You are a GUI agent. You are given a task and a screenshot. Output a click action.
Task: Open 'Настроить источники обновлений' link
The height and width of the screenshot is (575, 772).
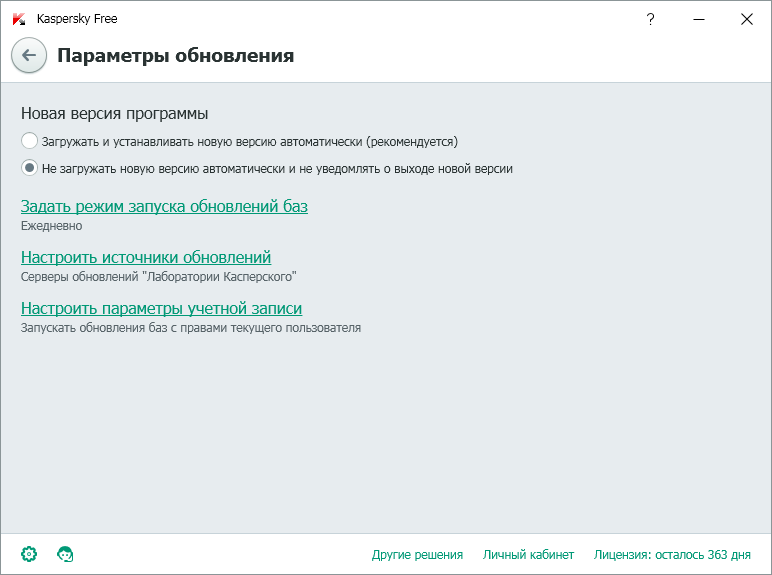(x=146, y=257)
